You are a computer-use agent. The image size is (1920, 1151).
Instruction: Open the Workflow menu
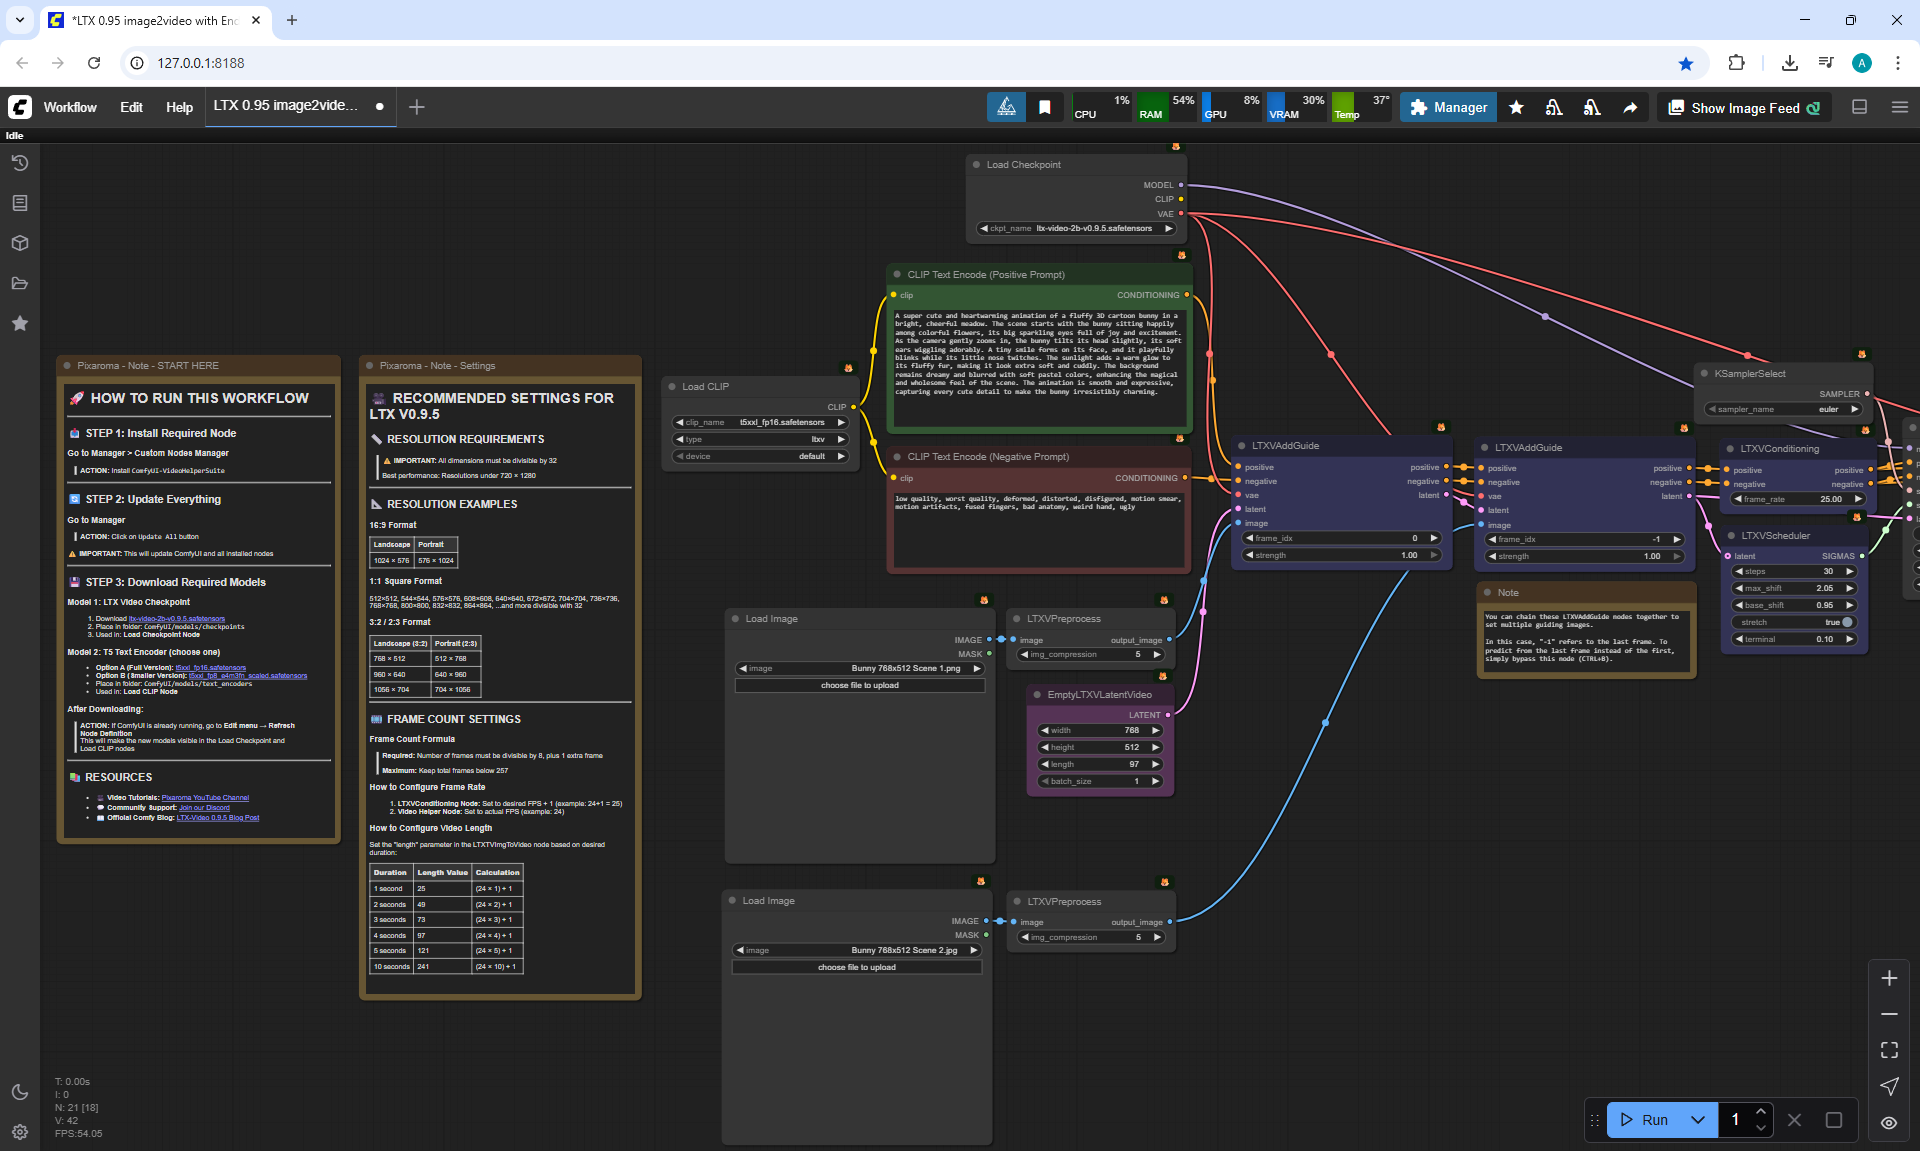(x=70, y=107)
